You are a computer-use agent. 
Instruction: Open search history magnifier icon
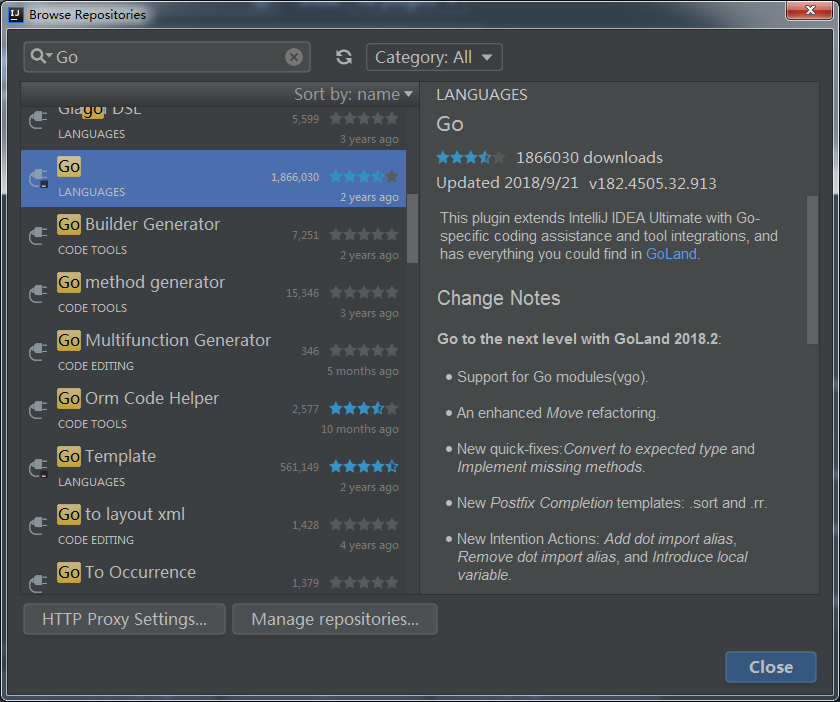tap(41, 56)
